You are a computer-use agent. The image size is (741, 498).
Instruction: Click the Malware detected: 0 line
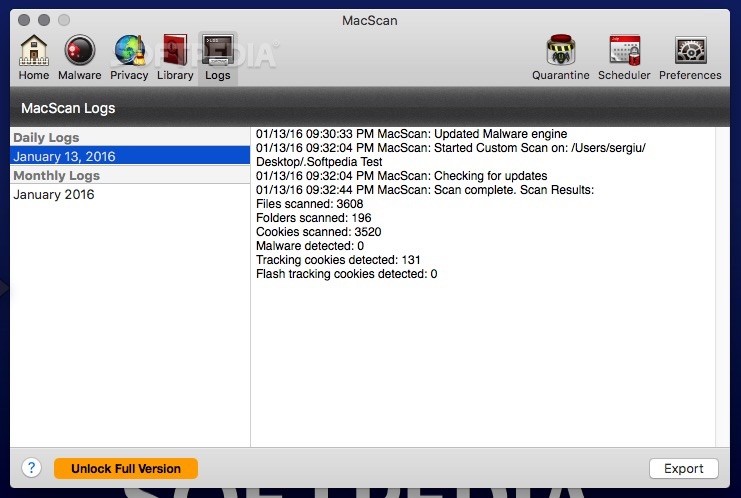(x=310, y=246)
